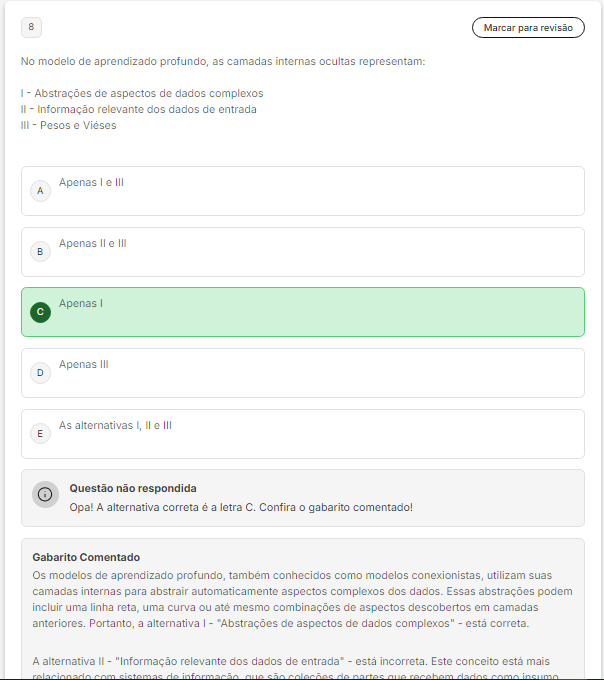Choose the answer text 'Apenas II e III'
Viewport: 604px width, 680px height.
click(92, 243)
